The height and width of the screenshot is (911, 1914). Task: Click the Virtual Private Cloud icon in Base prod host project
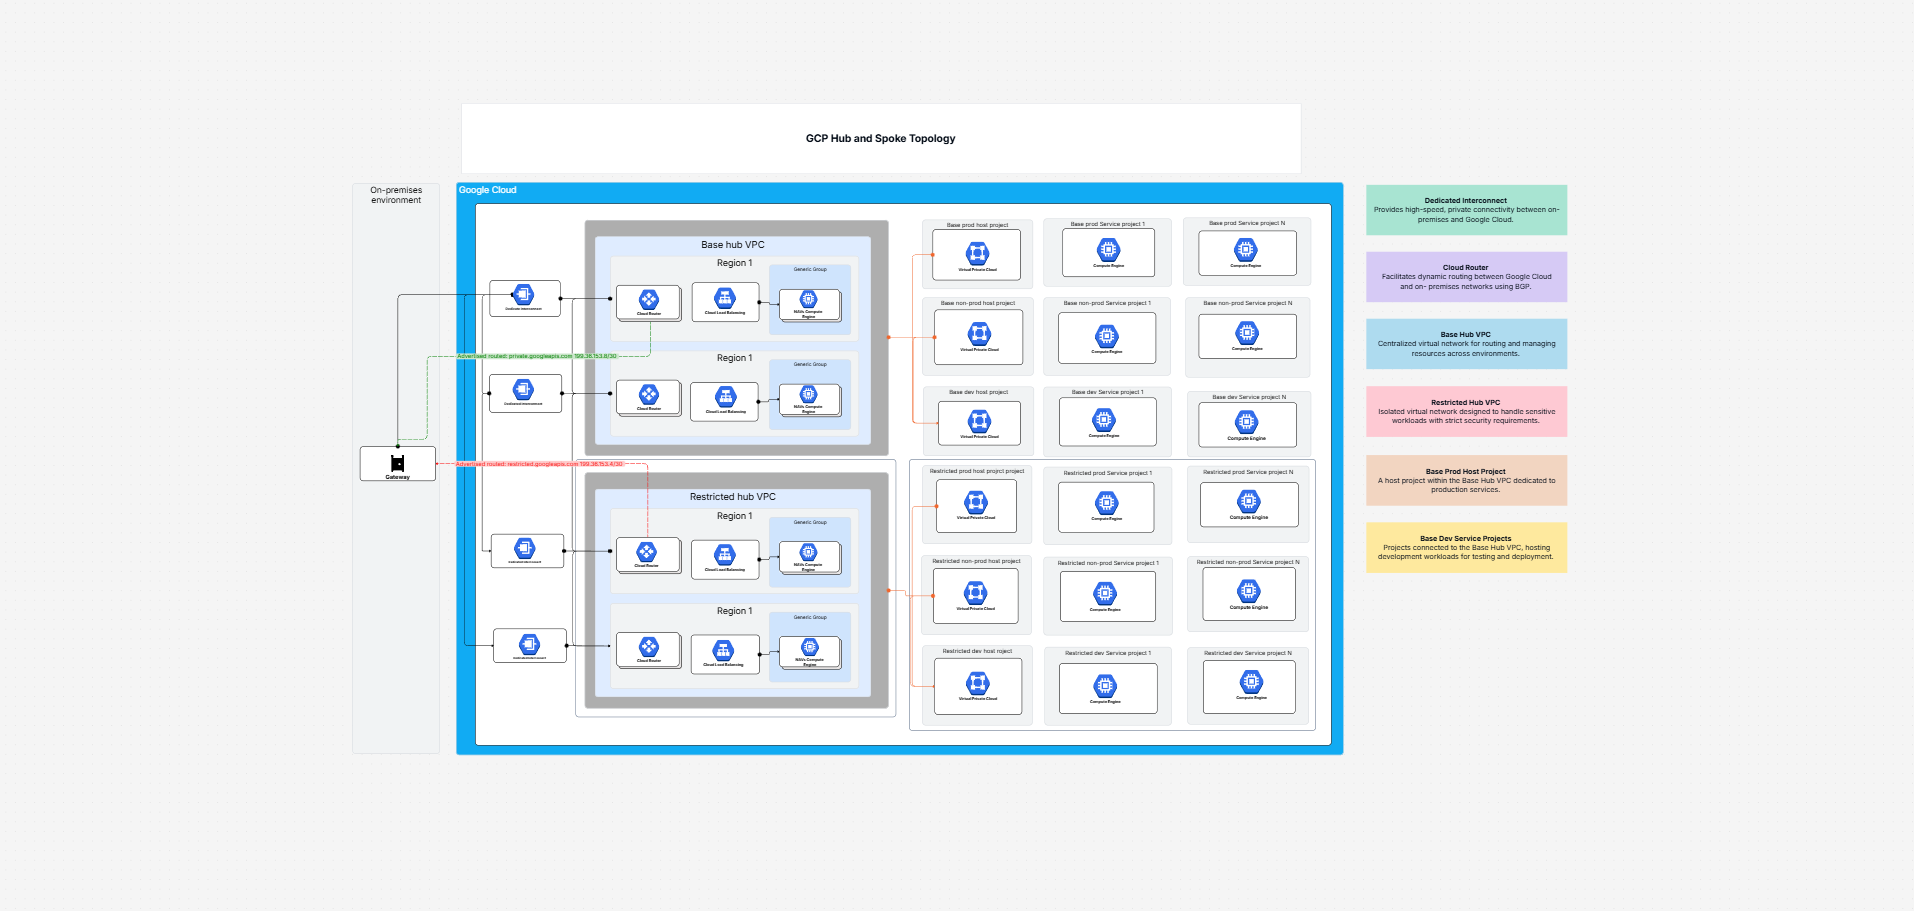(977, 253)
